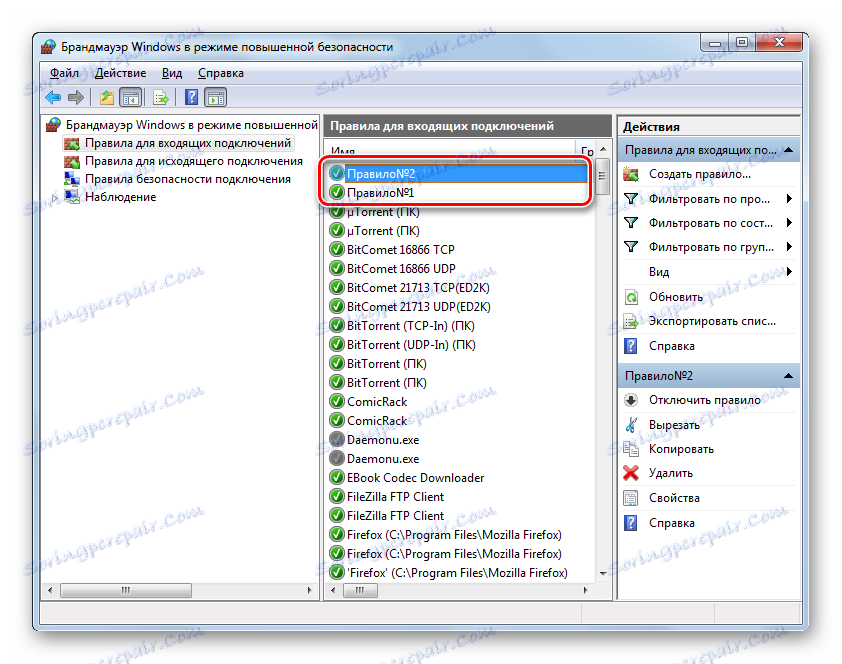This screenshot has width=842, height=664.
Task: Open the Действие menu
Action: click(120, 73)
